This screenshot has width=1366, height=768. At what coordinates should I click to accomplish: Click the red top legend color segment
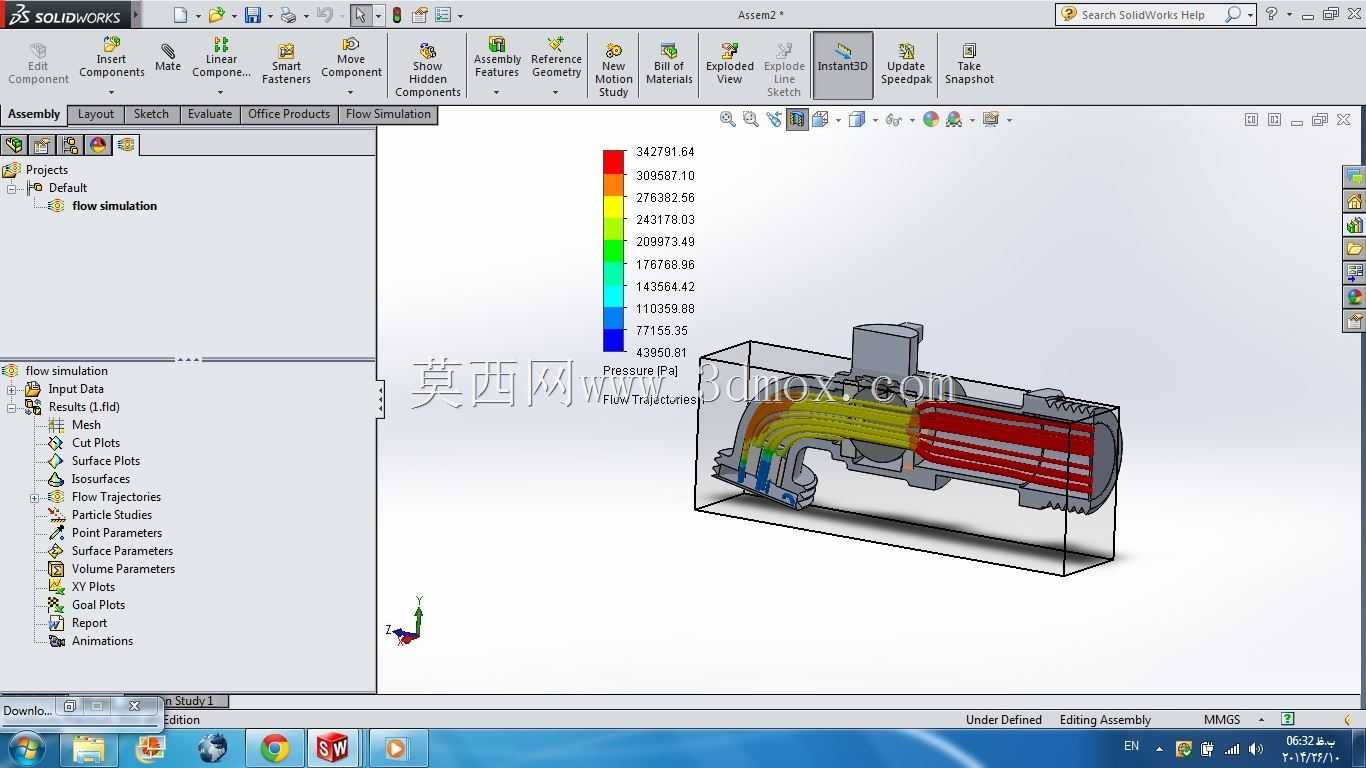point(613,161)
